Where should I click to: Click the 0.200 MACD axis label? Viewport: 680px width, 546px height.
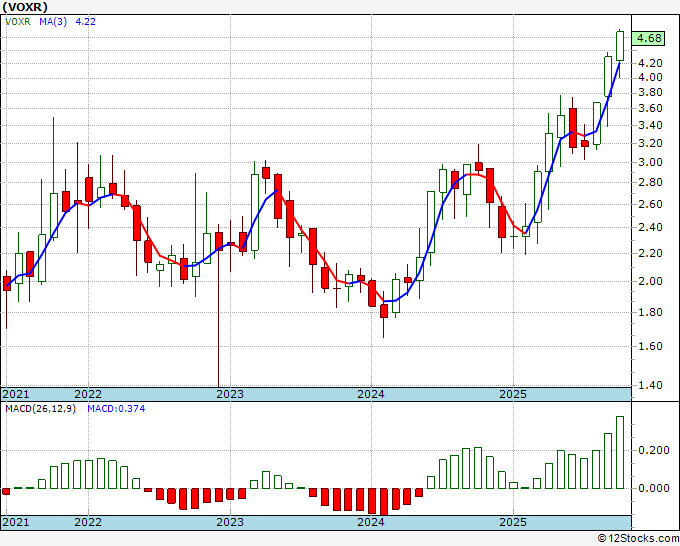pos(651,450)
